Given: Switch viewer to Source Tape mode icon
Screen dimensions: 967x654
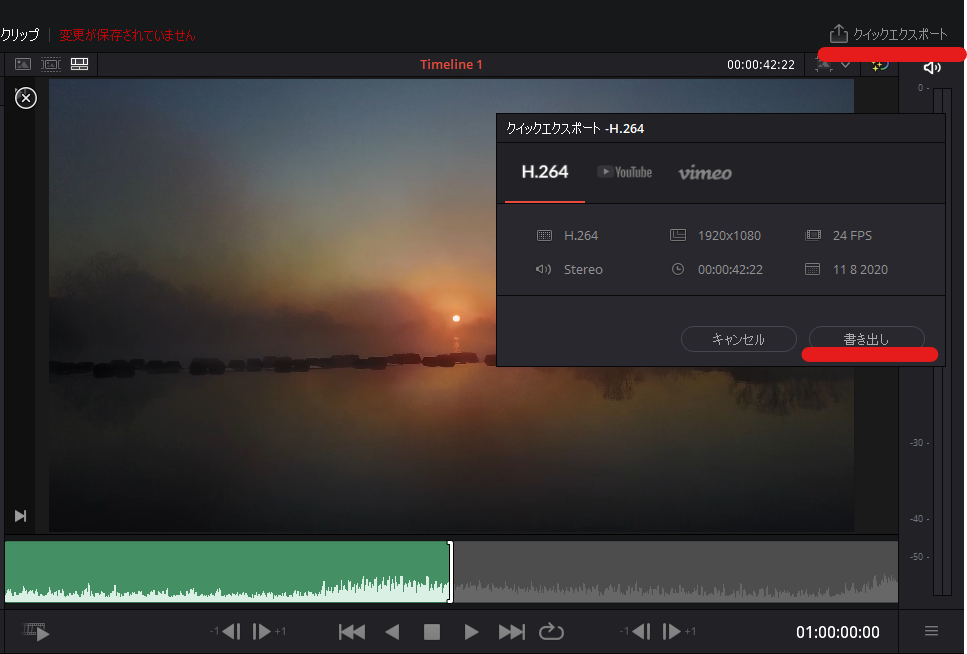Looking at the screenshot, I should click(x=51, y=64).
